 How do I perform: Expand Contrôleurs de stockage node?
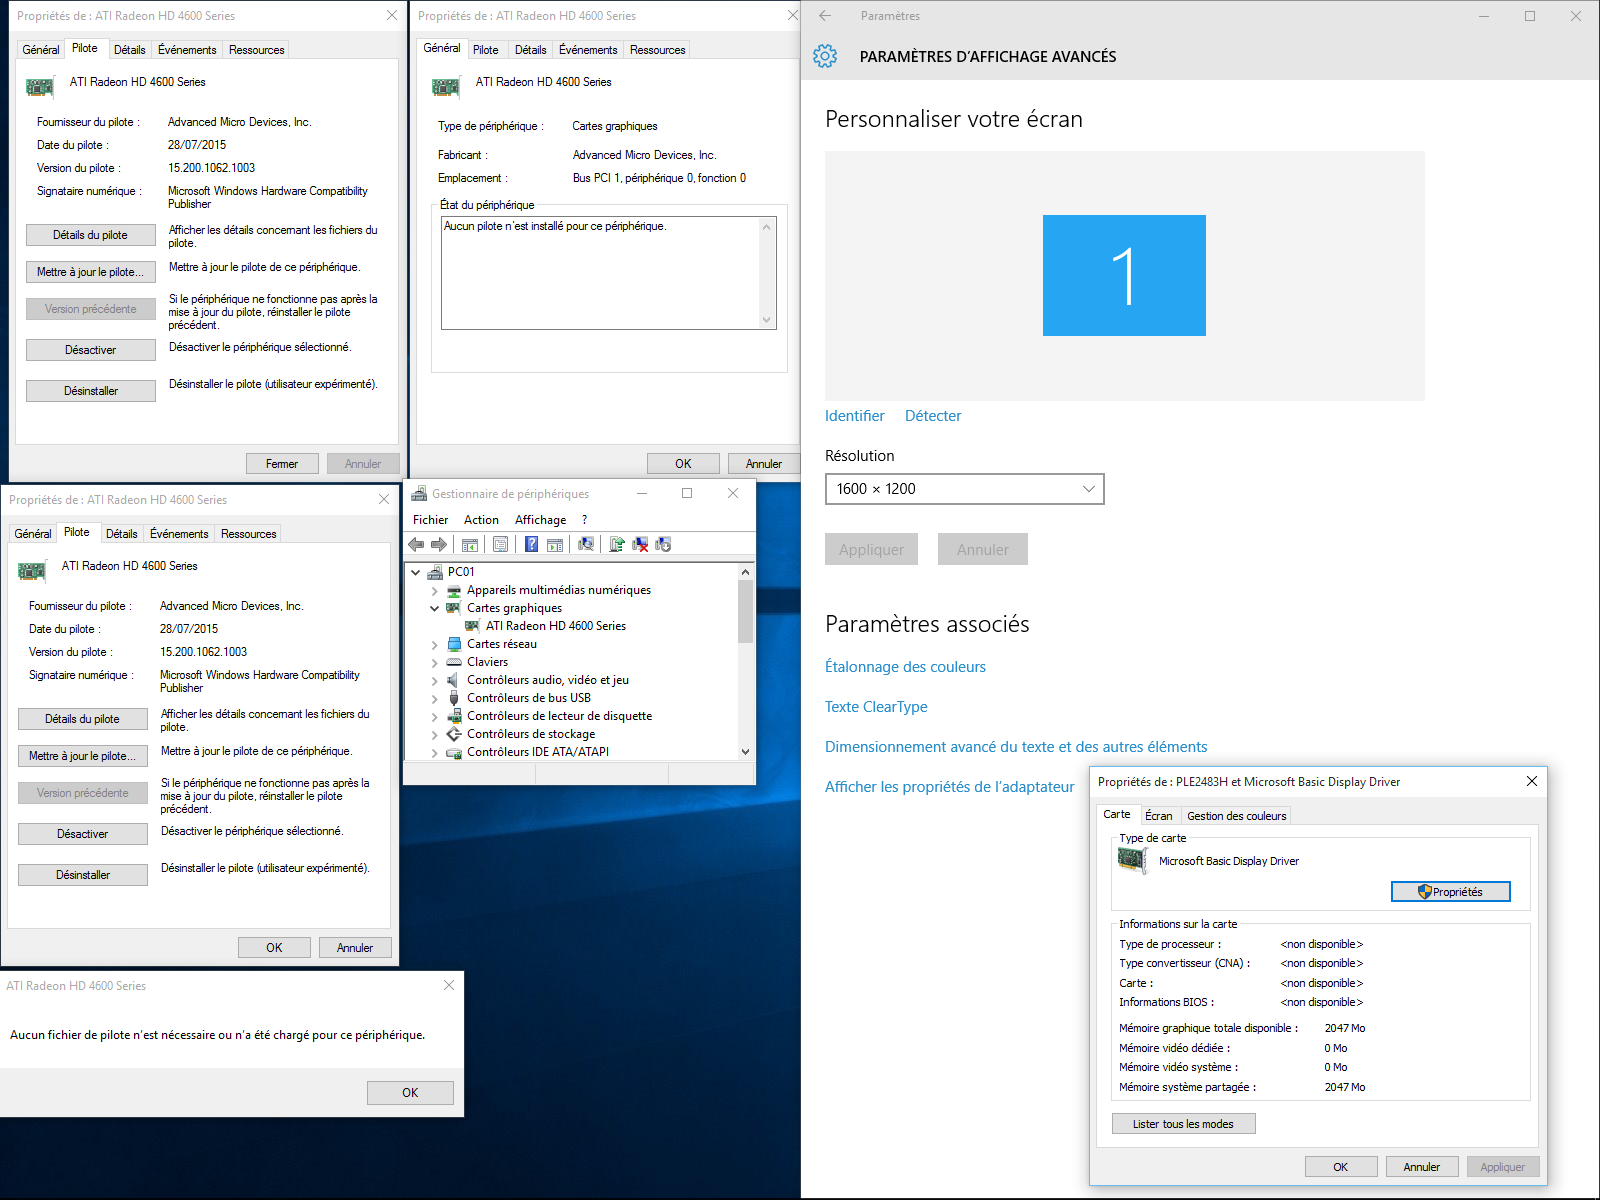click(434, 734)
